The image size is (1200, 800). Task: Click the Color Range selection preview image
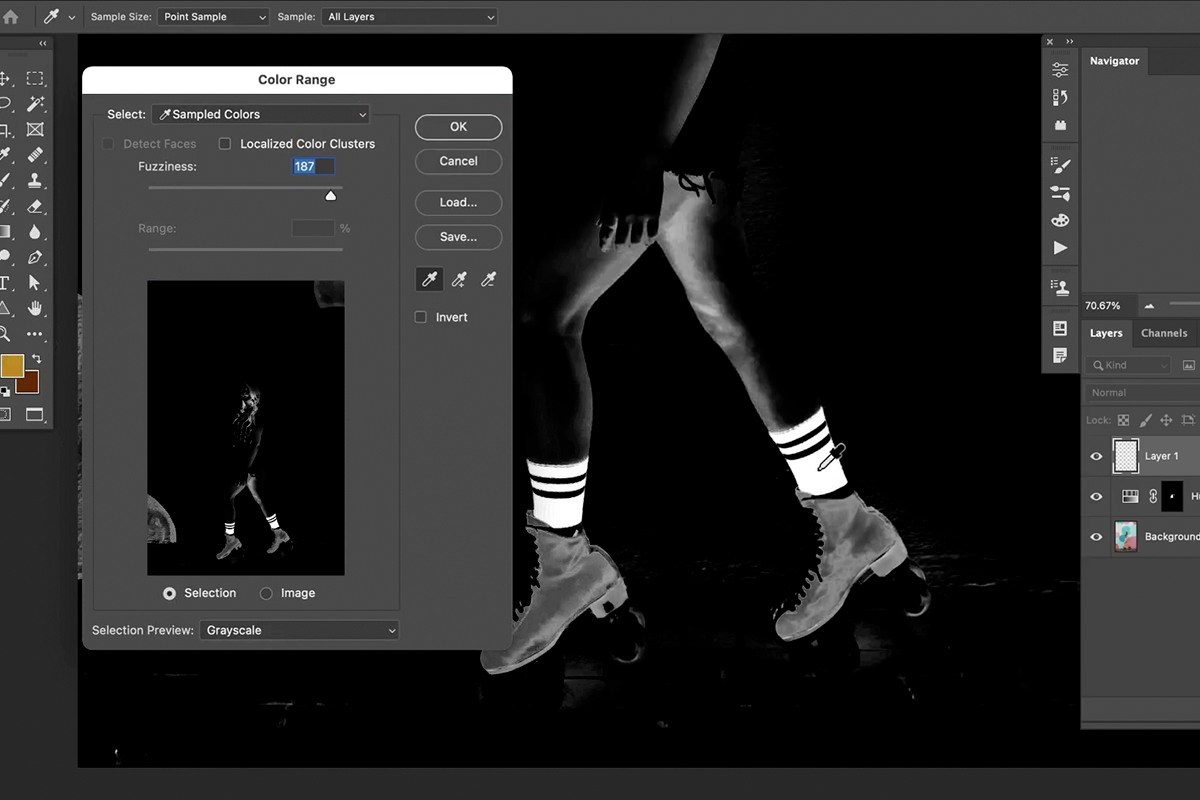246,427
